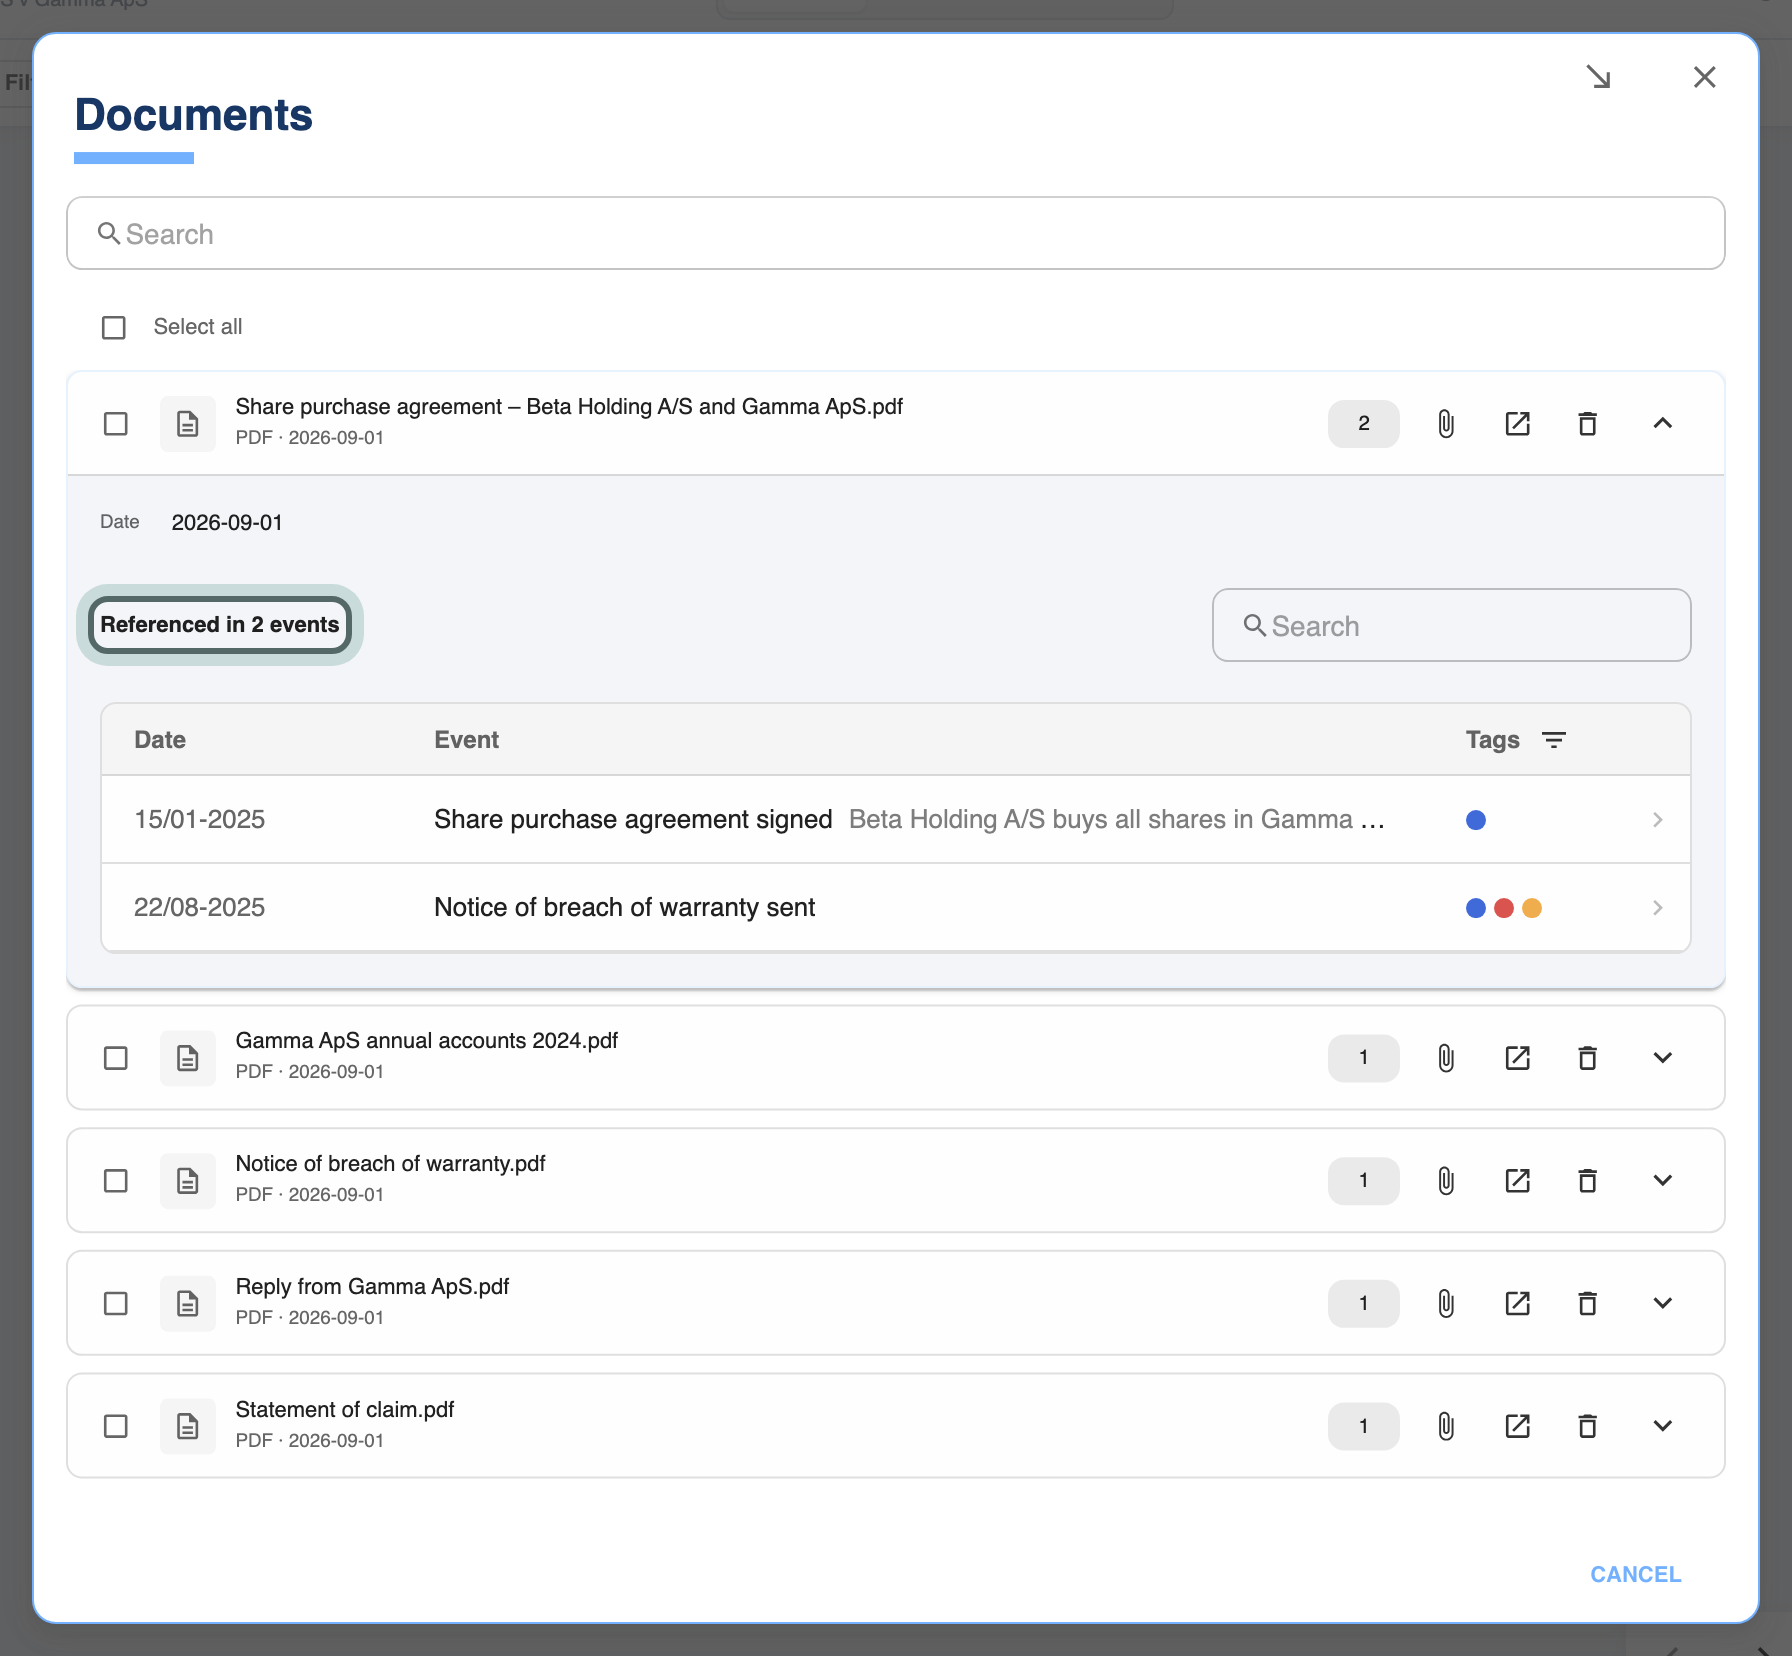Click paperclip for Notice of breach of warranty.pdf
The image size is (1792, 1656).
tap(1446, 1181)
